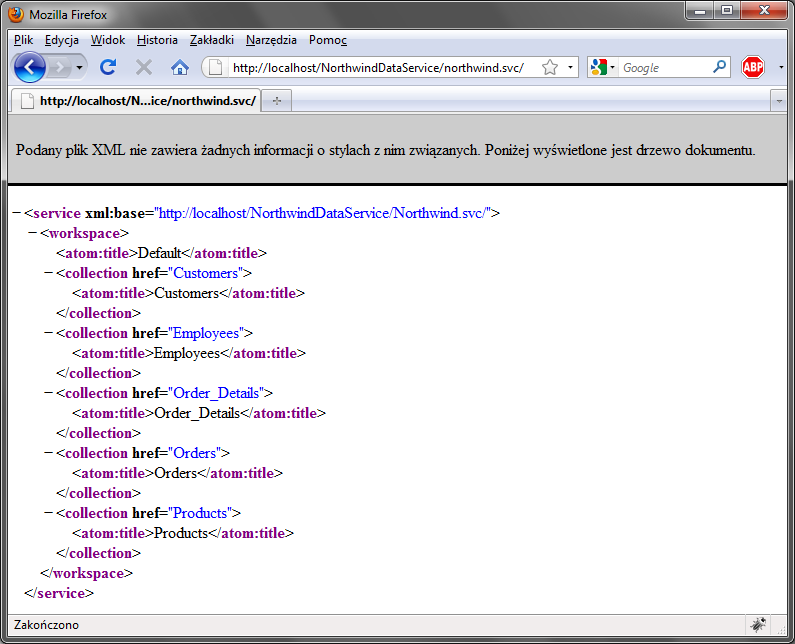795x644 pixels.
Task: Maximize the Firefox window
Action: point(727,11)
